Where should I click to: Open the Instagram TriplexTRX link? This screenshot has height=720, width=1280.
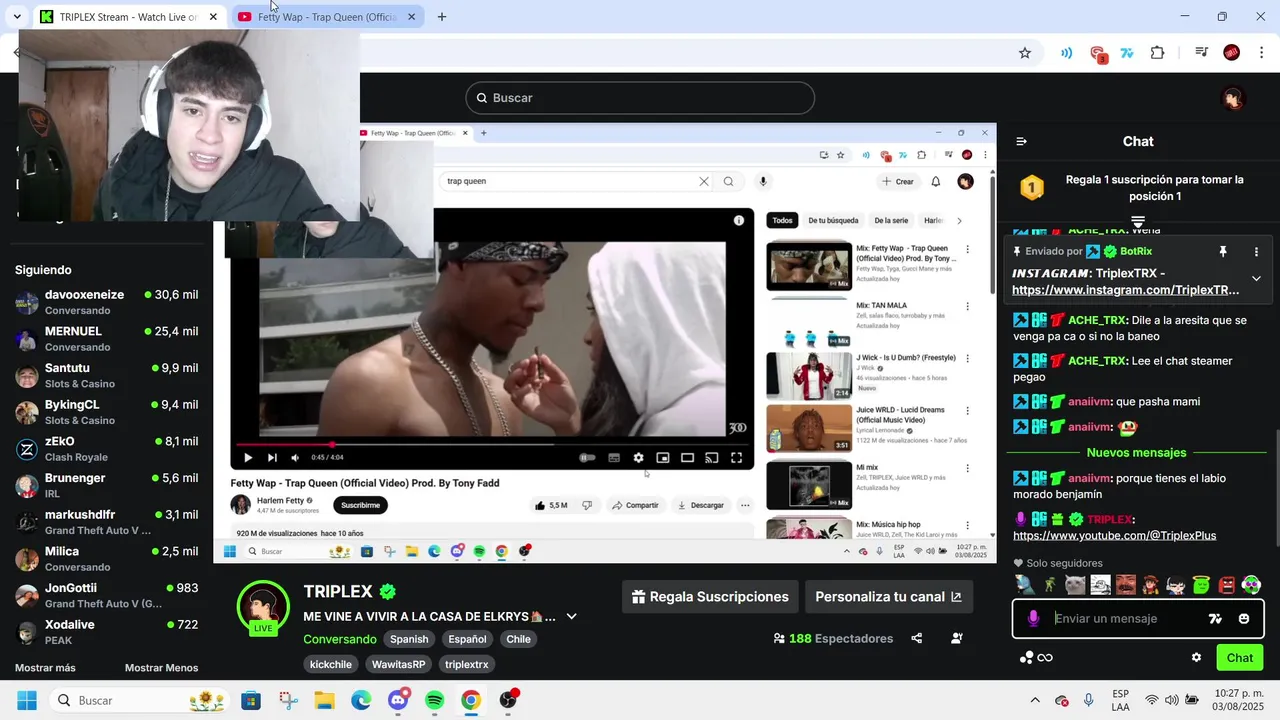coord(1125,290)
